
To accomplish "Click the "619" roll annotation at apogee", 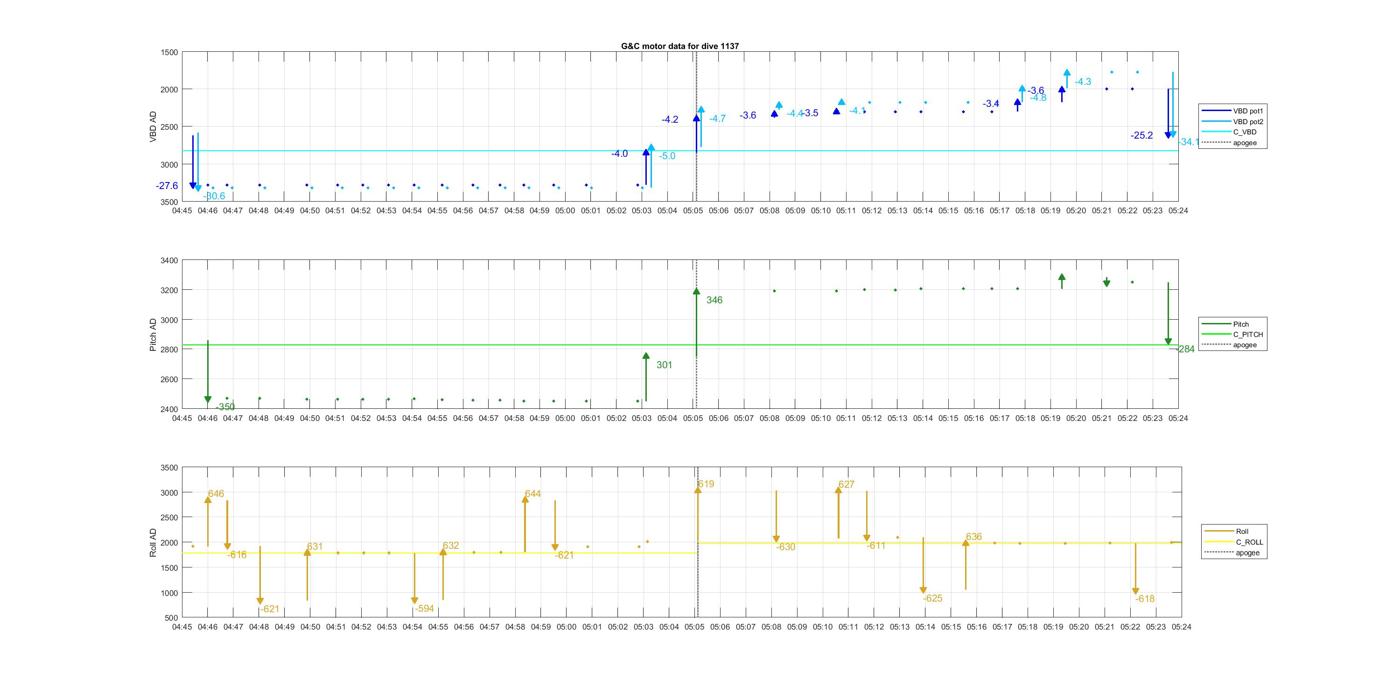I will pyautogui.click(x=706, y=484).
